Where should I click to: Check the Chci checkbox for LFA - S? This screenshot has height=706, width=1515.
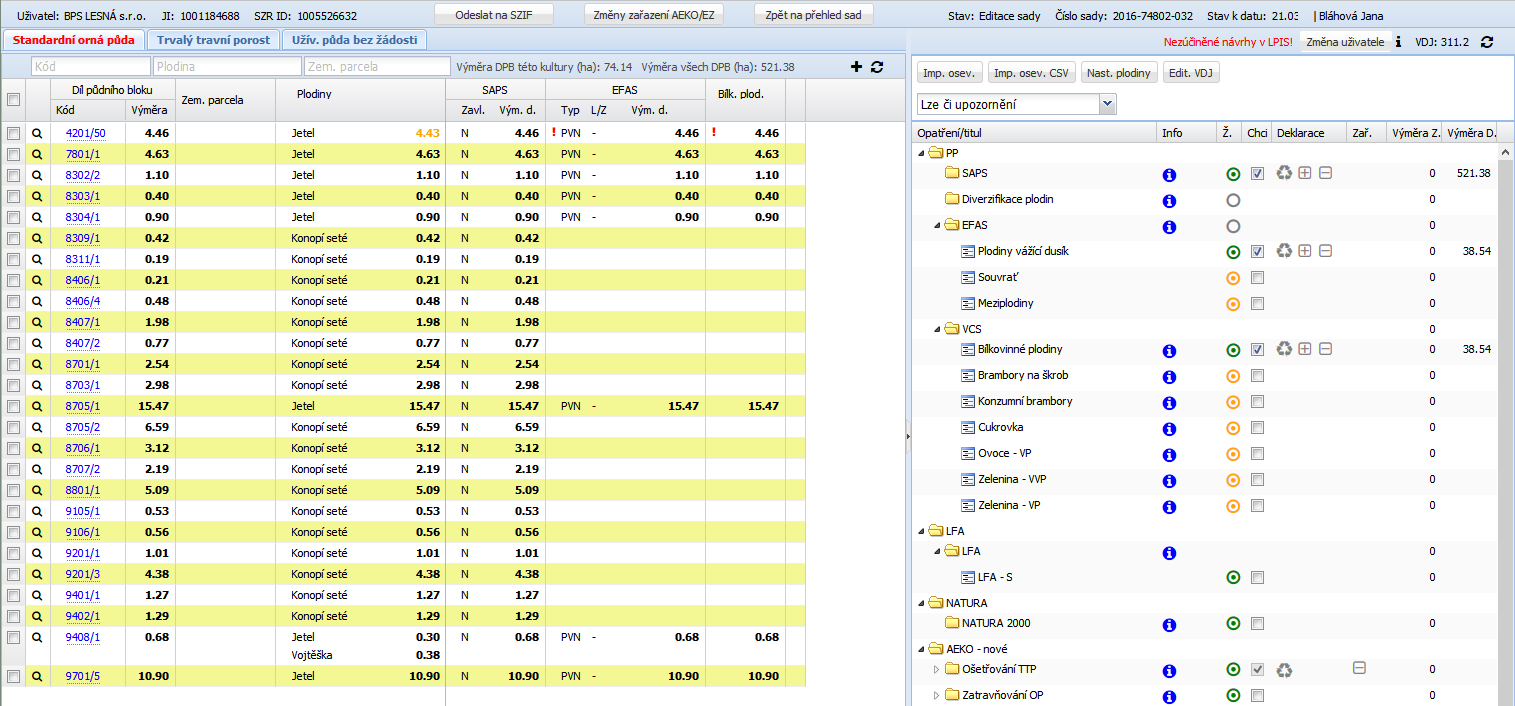(1257, 578)
